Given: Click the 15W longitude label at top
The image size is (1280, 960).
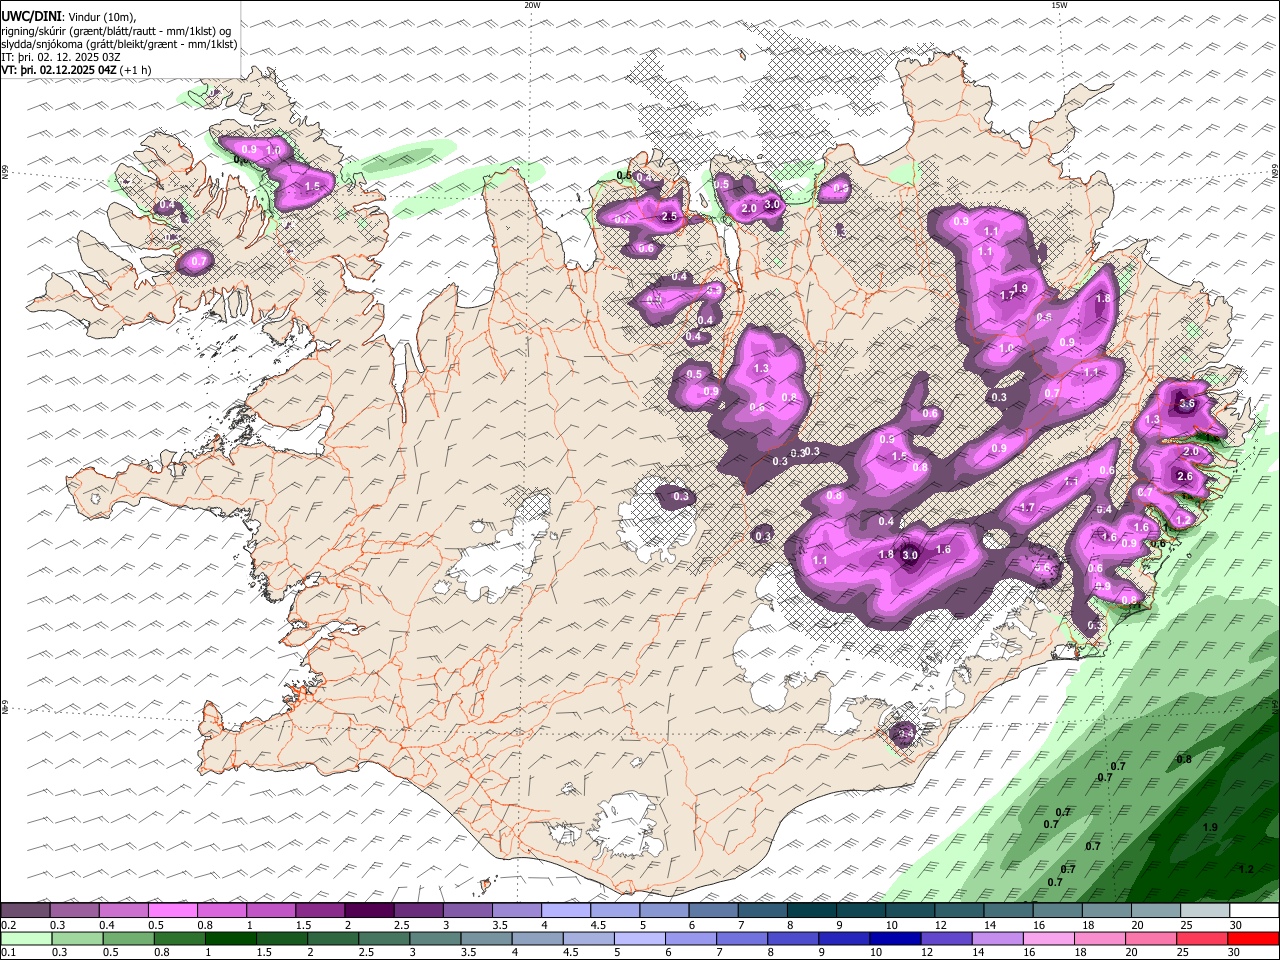Looking at the screenshot, I should 1059,5.
